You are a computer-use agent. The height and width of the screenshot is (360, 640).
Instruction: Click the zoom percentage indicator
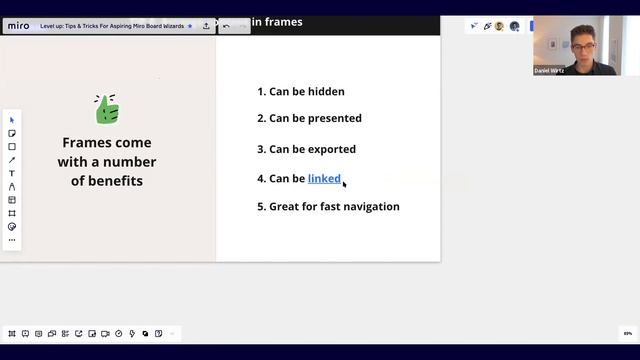[x=628, y=333]
